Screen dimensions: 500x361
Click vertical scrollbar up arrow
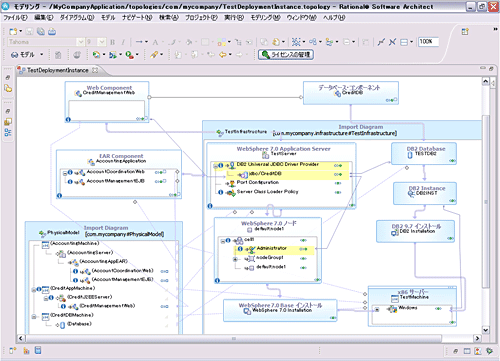[486, 81]
